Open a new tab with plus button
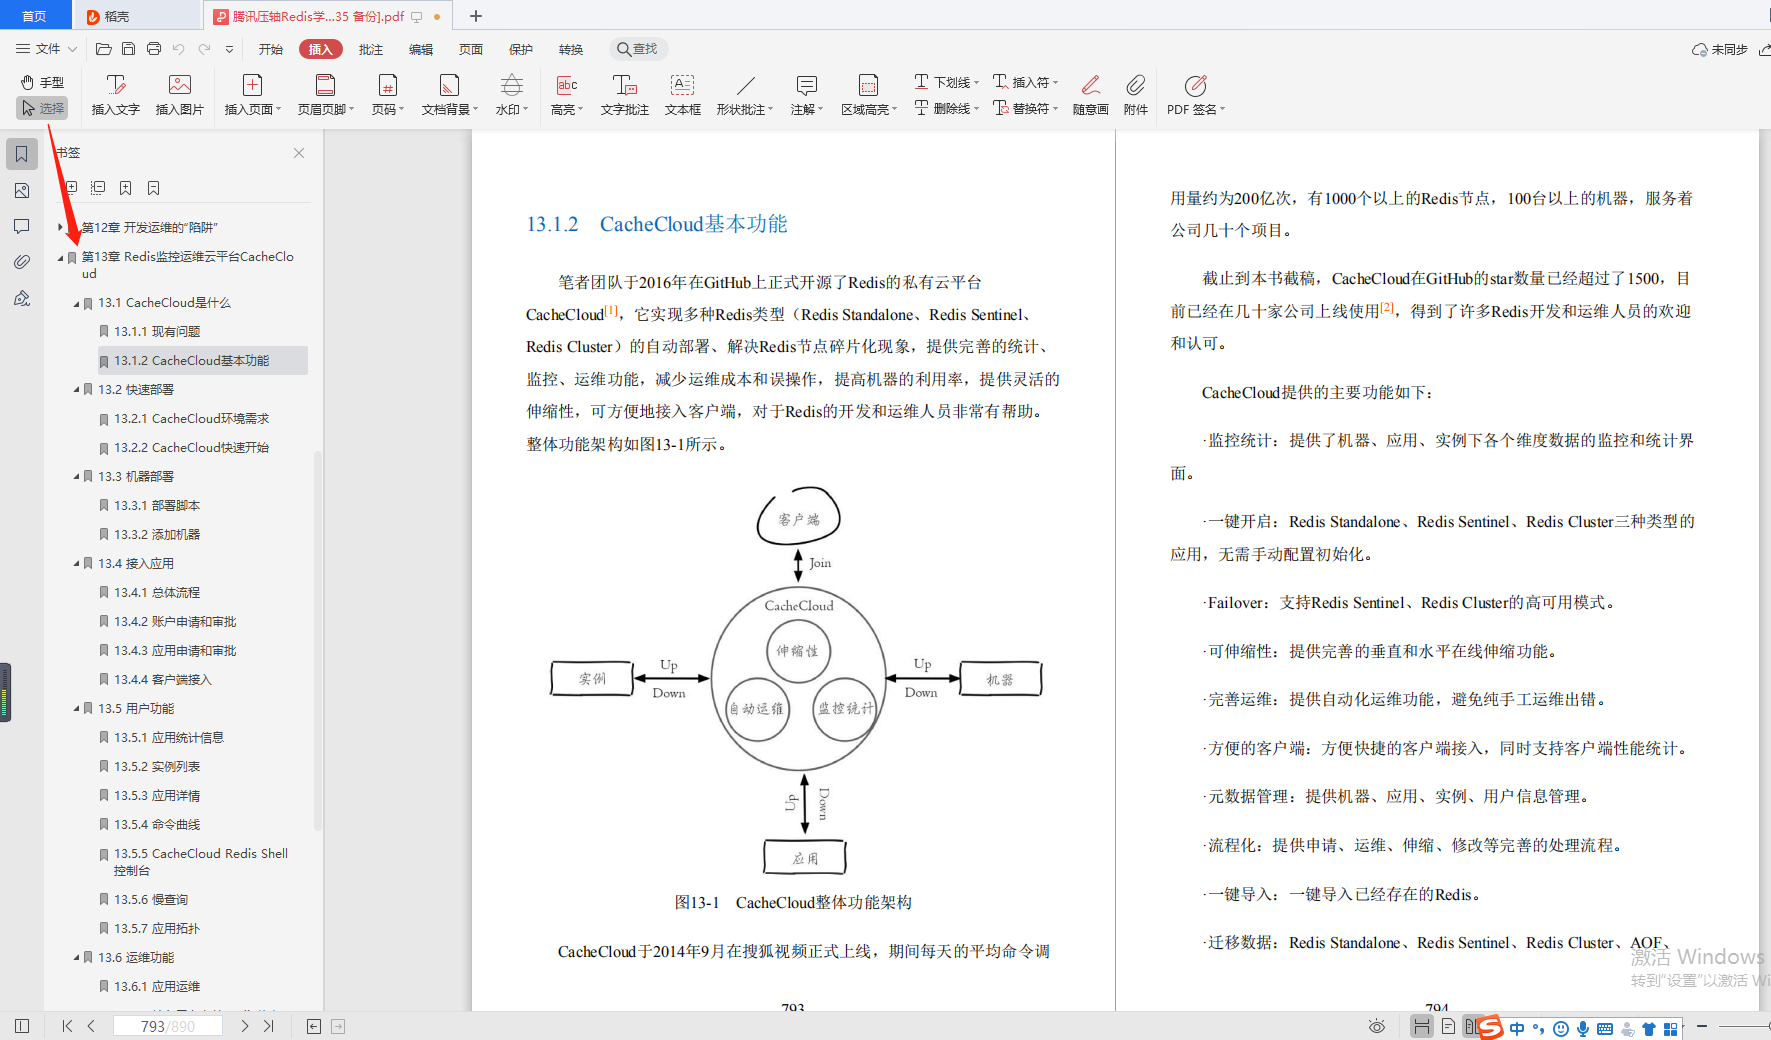 pyautogui.click(x=476, y=16)
